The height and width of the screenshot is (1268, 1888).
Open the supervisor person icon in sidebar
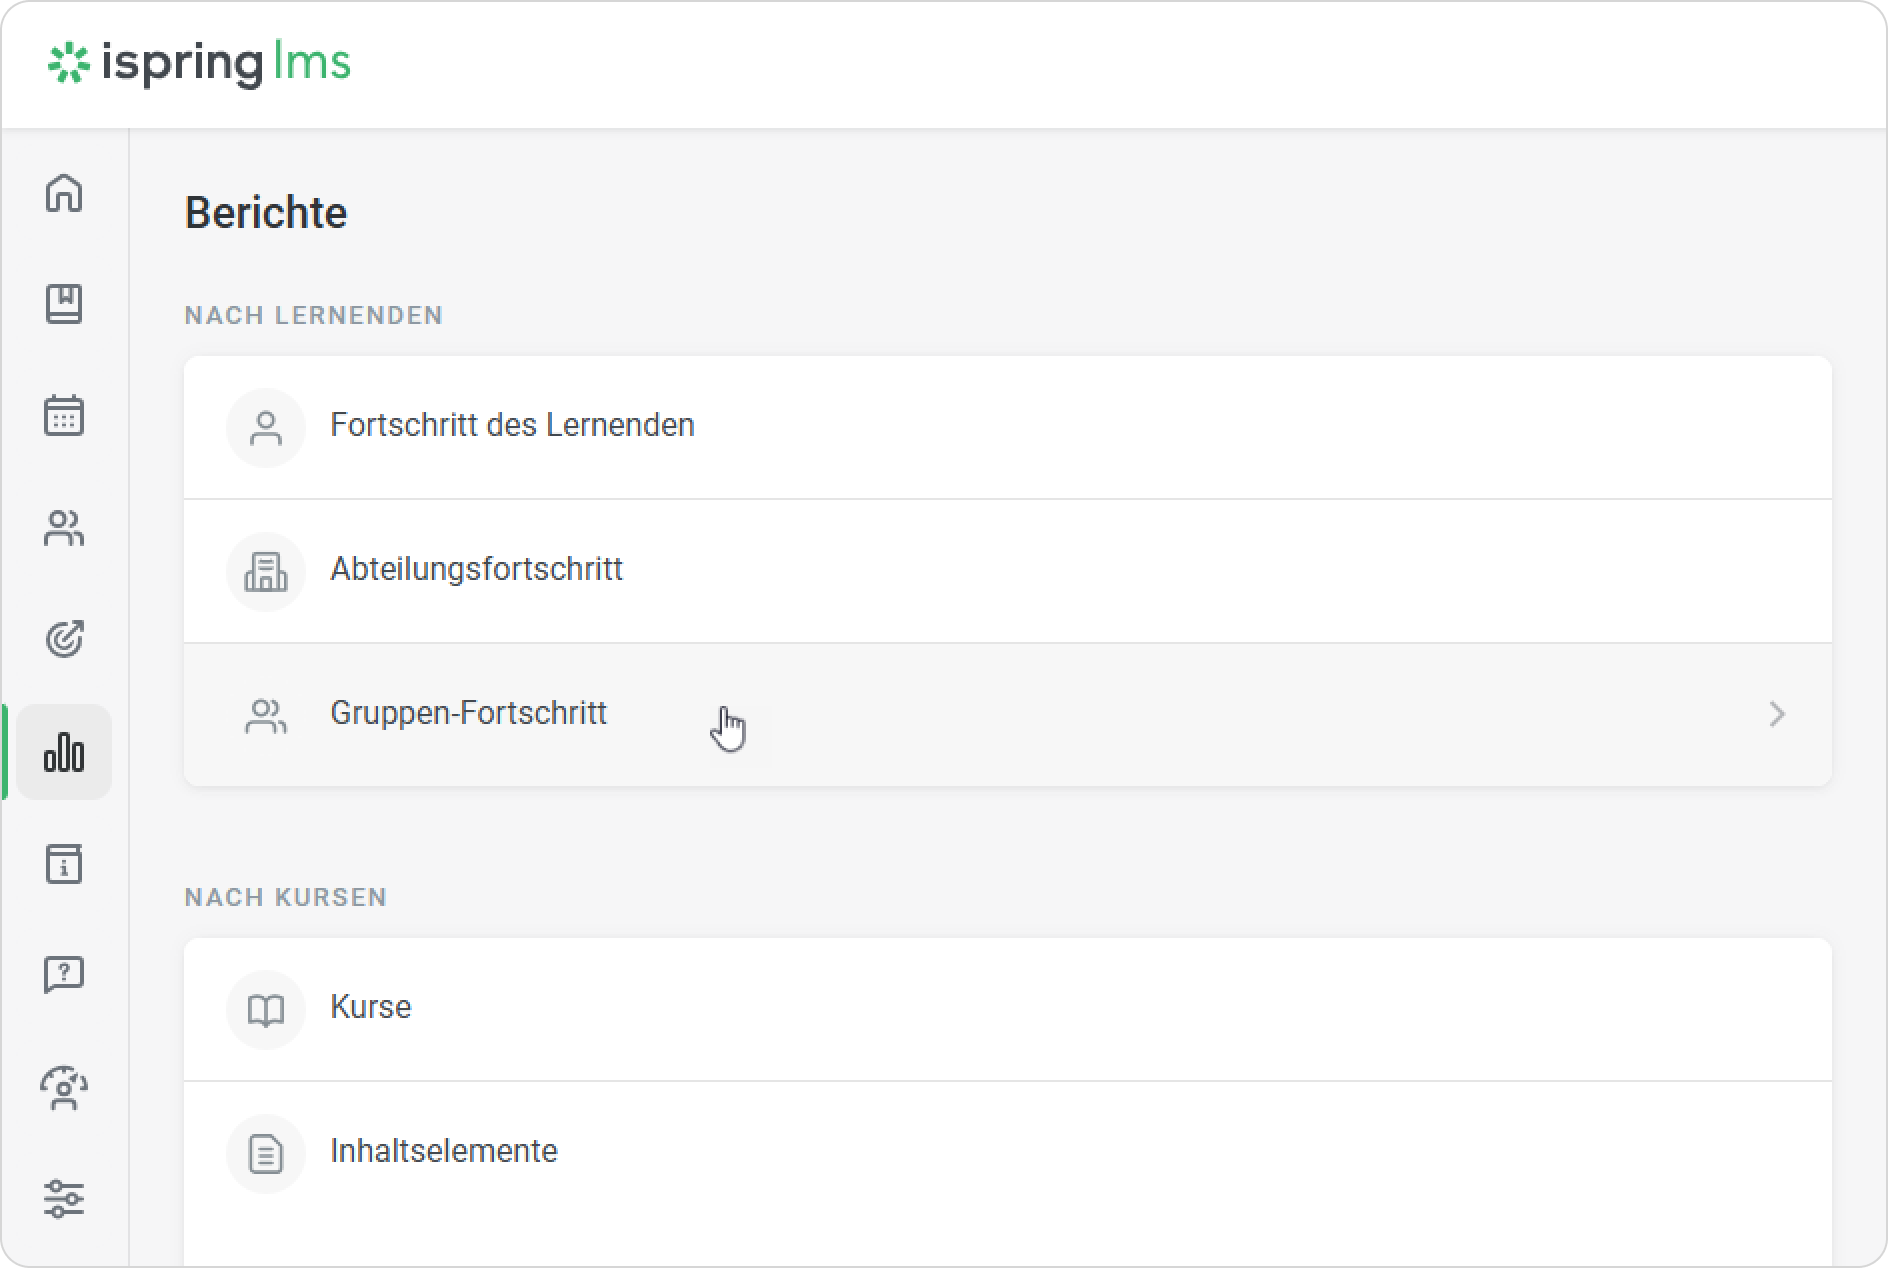click(x=64, y=1088)
